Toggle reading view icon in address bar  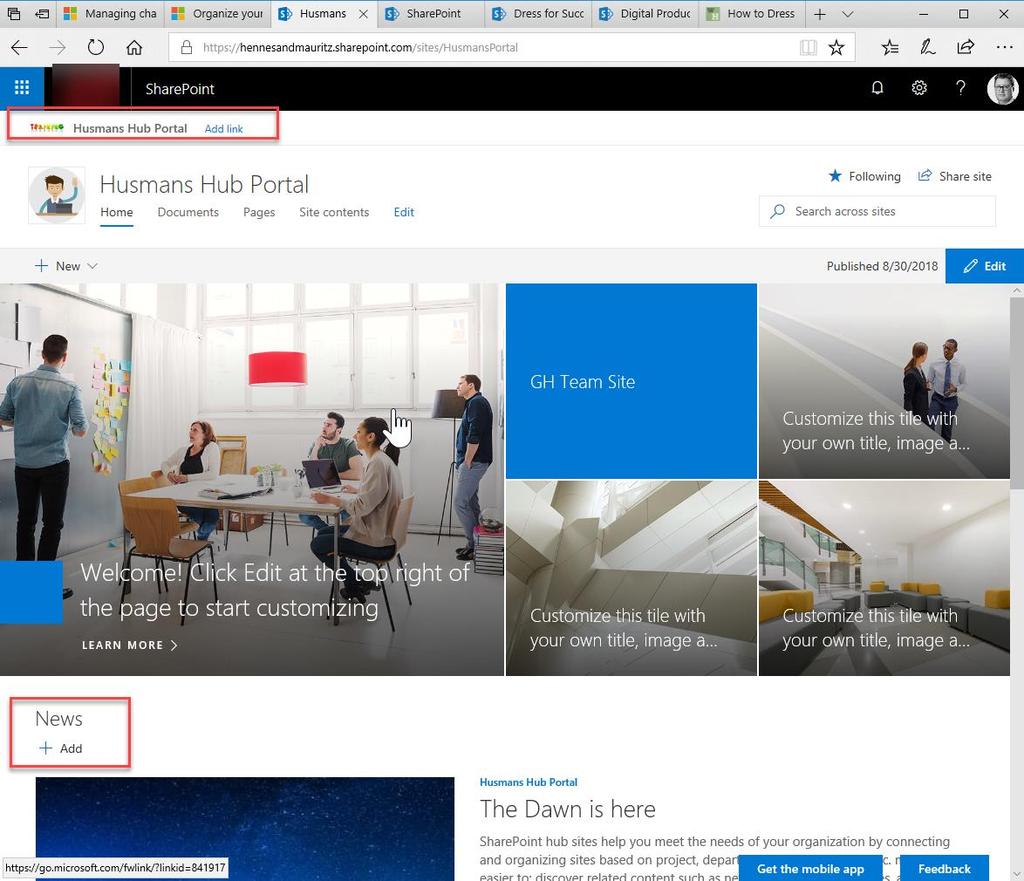pos(808,47)
